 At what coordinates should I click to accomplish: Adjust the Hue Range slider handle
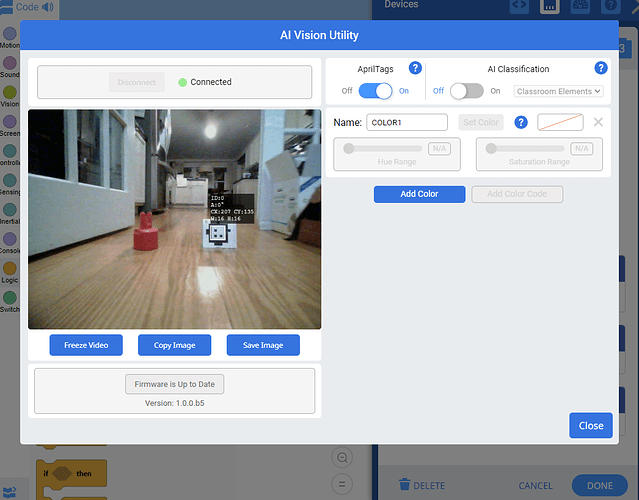[x=348, y=148]
